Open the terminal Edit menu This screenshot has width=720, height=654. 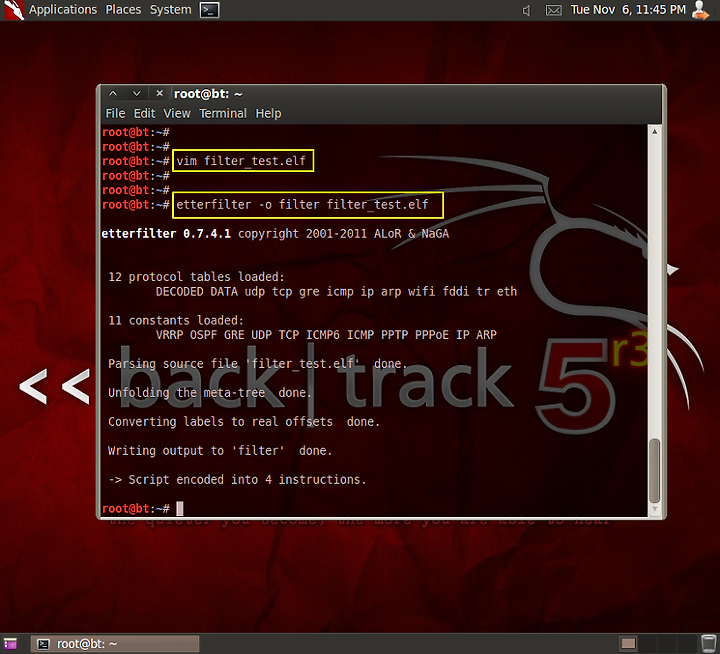coord(144,113)
